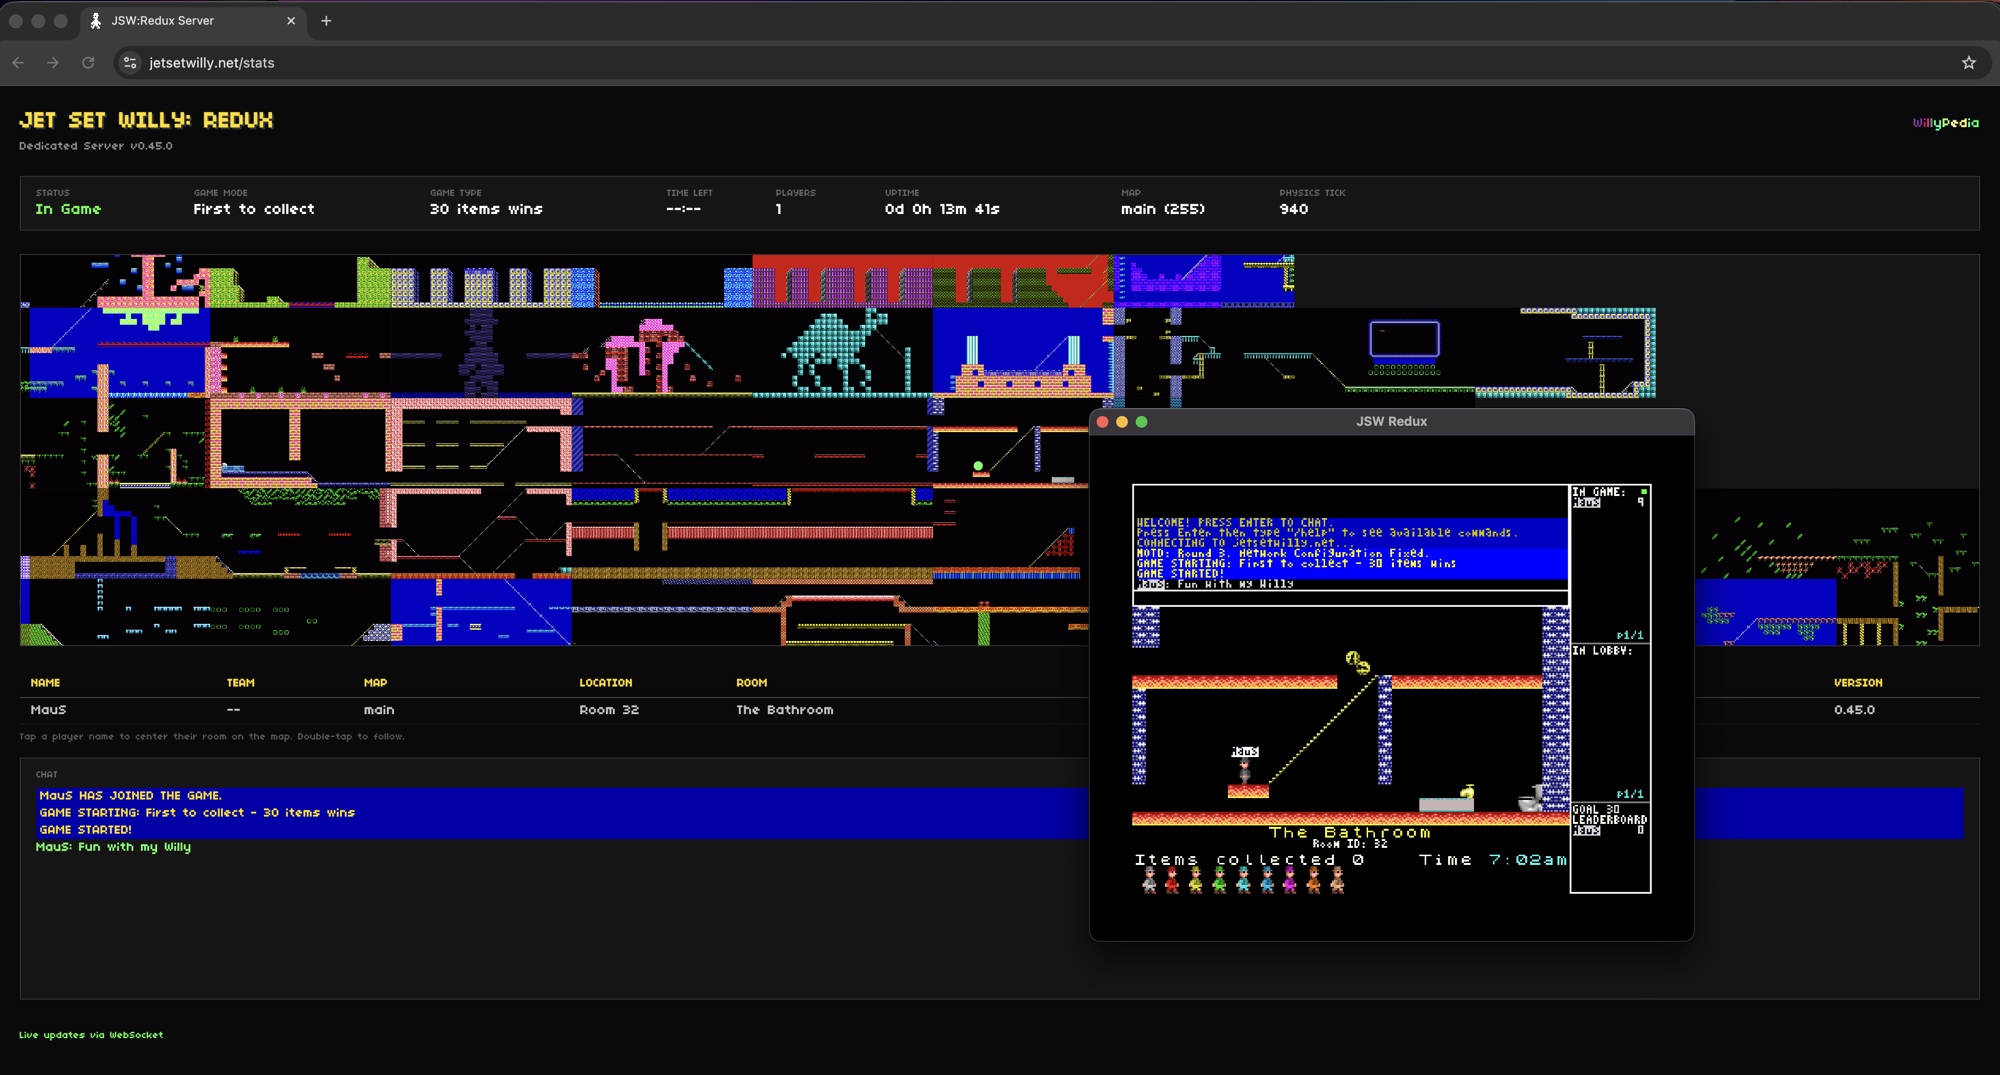Click the toilet sprite in The Bathroom

click(1530, 798)
